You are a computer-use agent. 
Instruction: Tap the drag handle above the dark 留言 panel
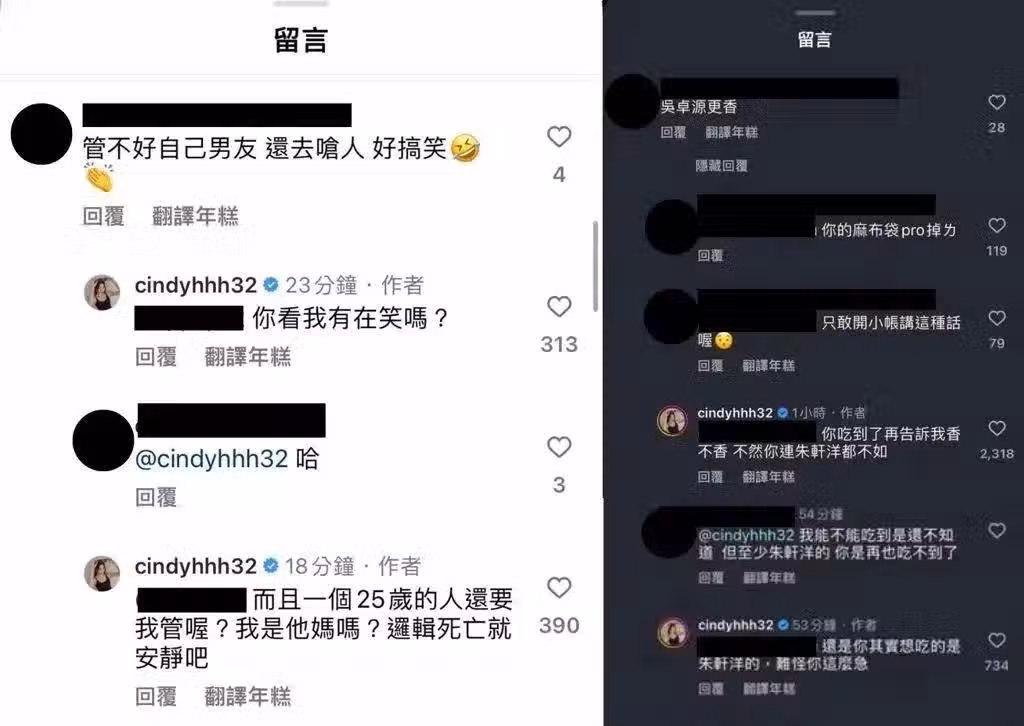pyautogui.click(x=814, y=12)
